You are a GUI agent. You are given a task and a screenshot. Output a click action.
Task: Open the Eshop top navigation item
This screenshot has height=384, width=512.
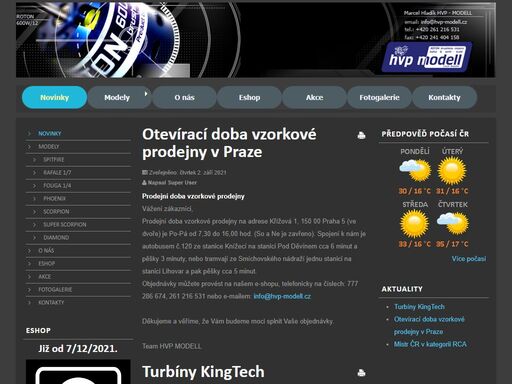[249, 97]
